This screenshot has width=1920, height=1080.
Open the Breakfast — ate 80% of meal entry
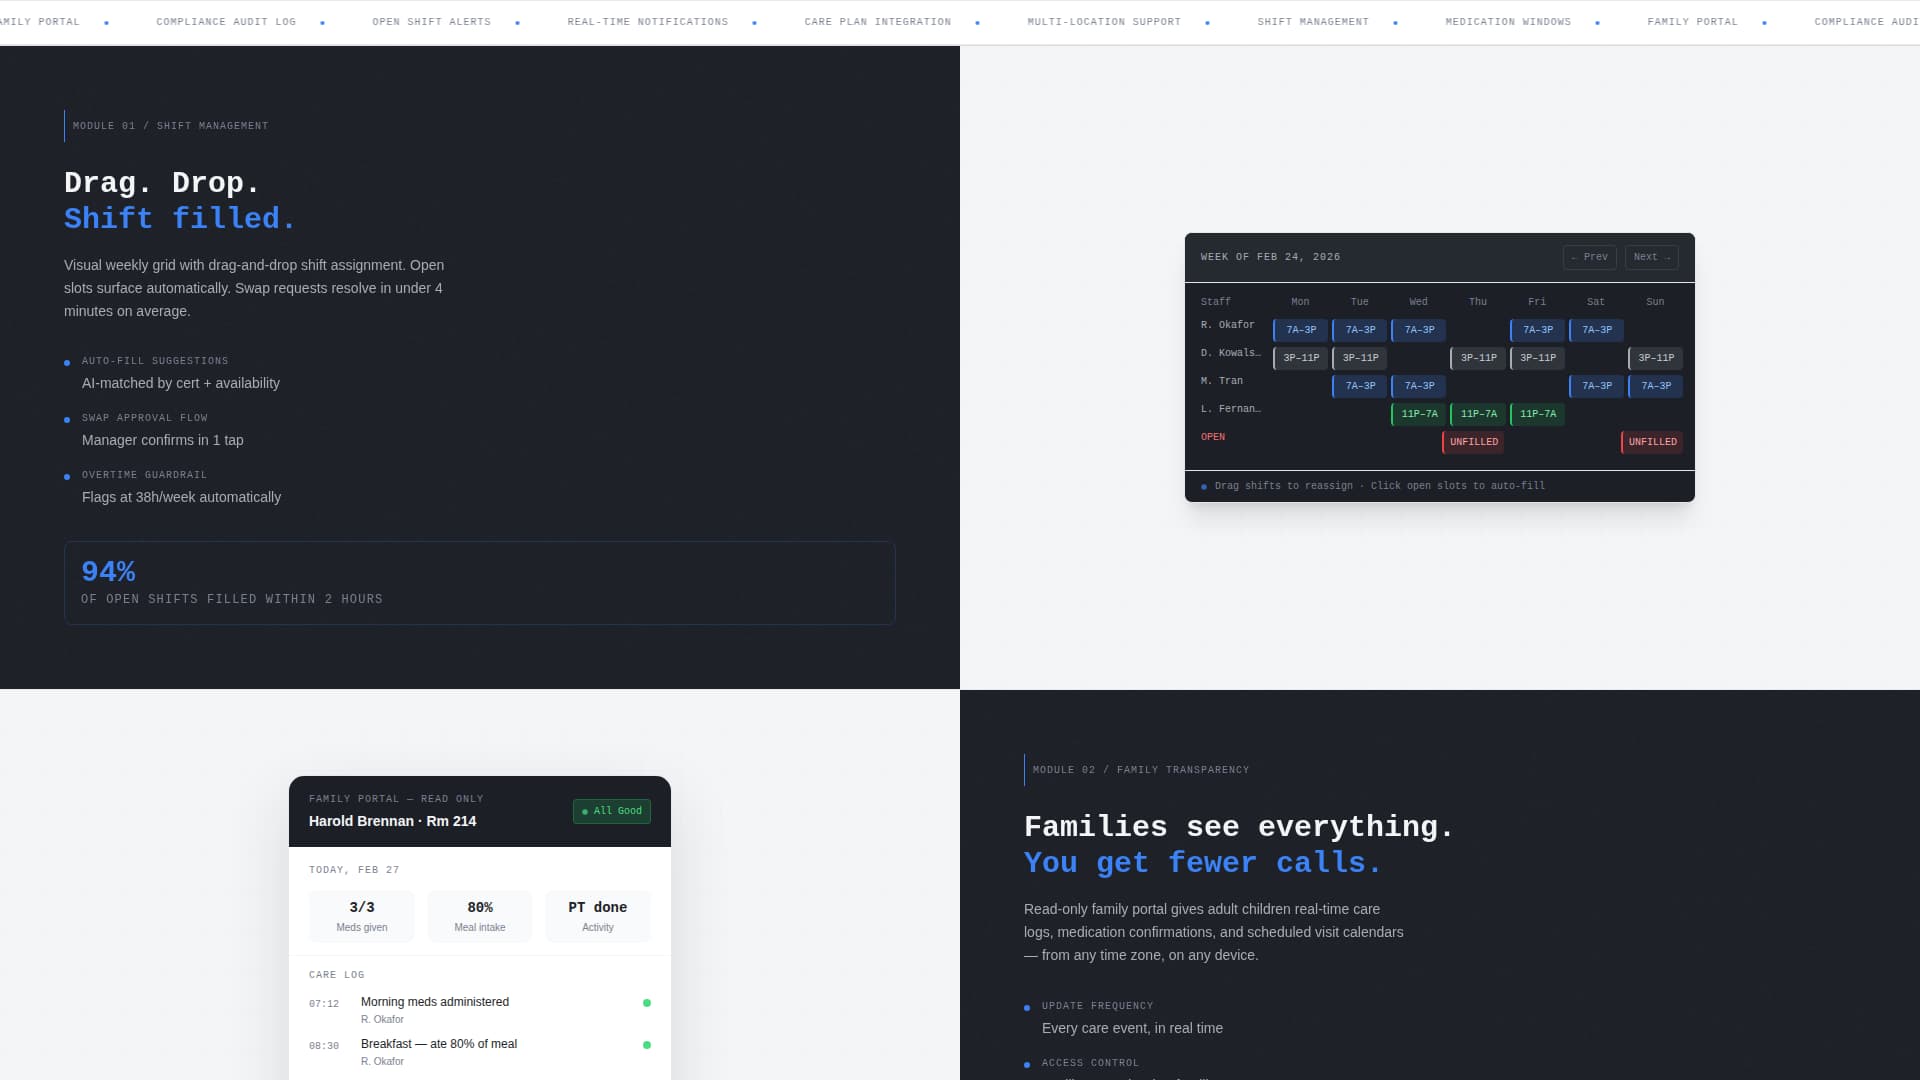pyautogui.click(x=480, y=1052)
